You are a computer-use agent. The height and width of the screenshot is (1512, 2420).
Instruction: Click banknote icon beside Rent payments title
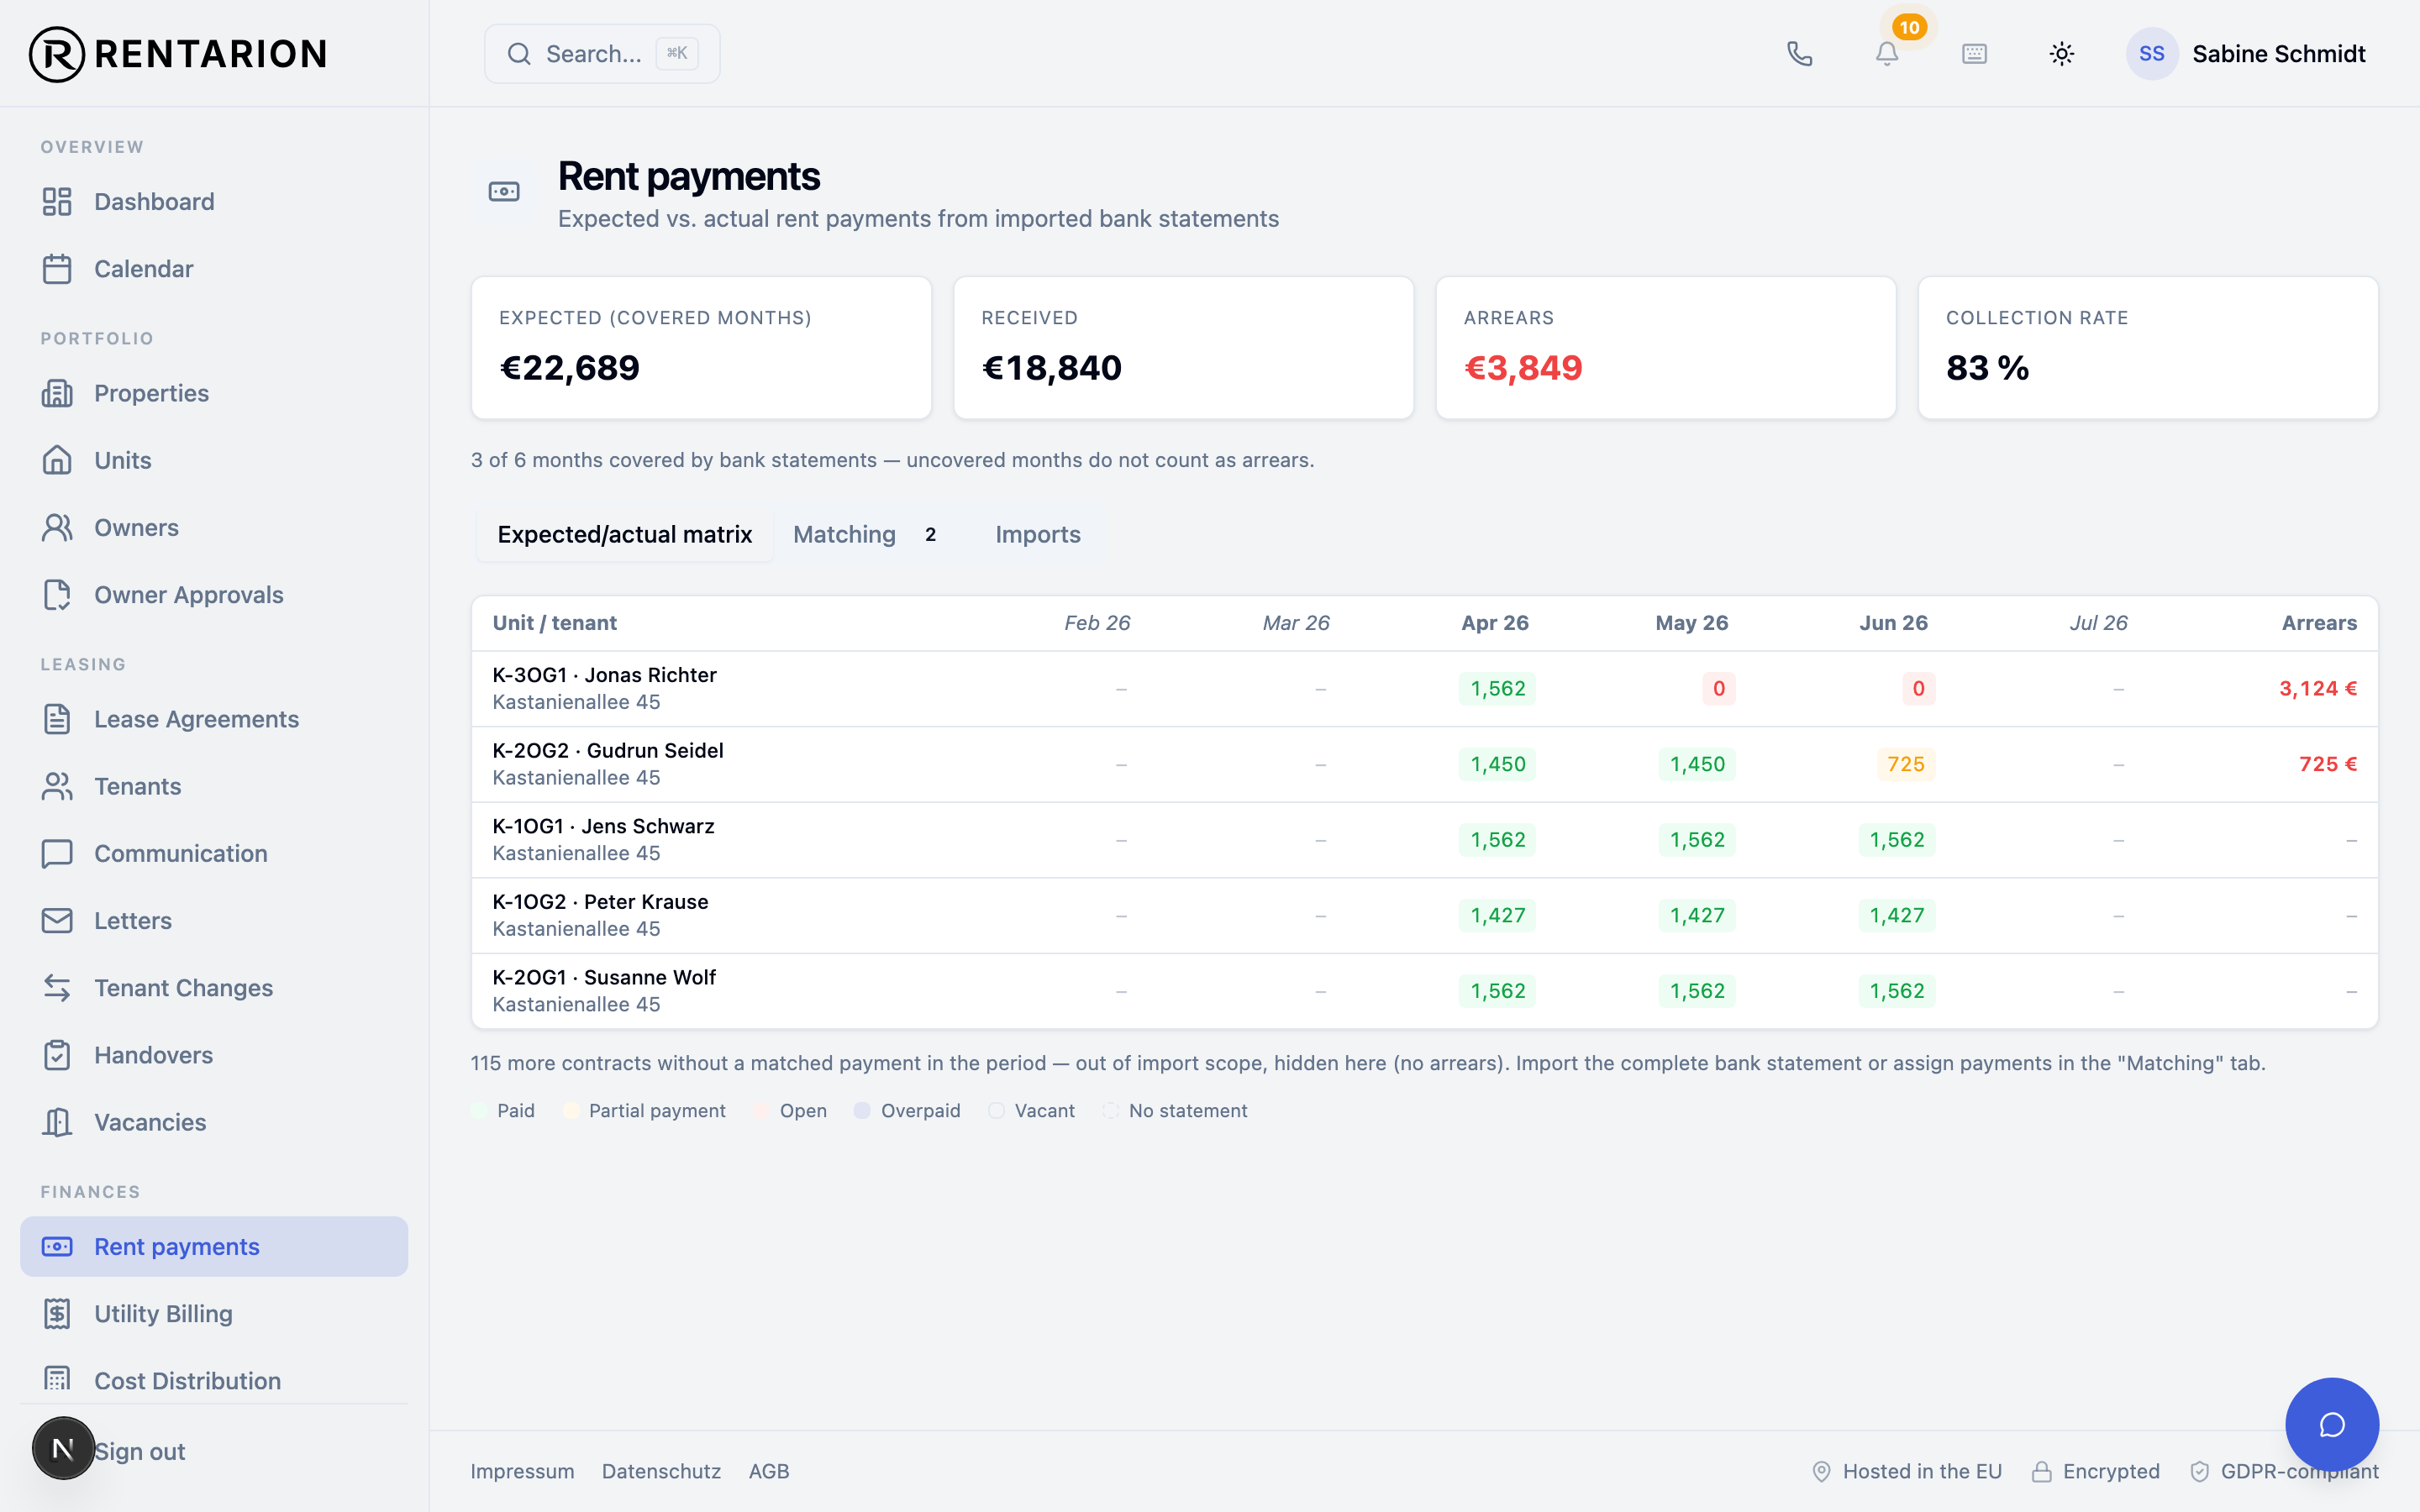504,191
